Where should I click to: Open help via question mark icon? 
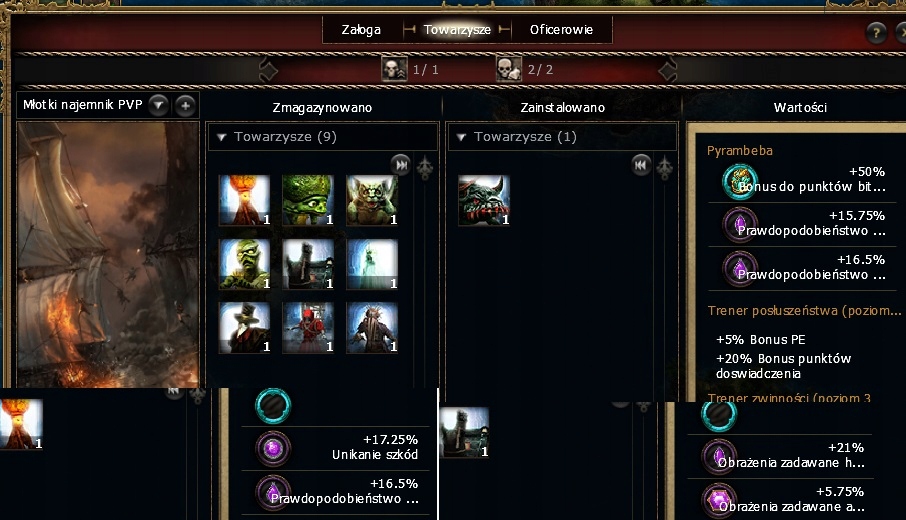pyautogui.click(x=877, y=32)
